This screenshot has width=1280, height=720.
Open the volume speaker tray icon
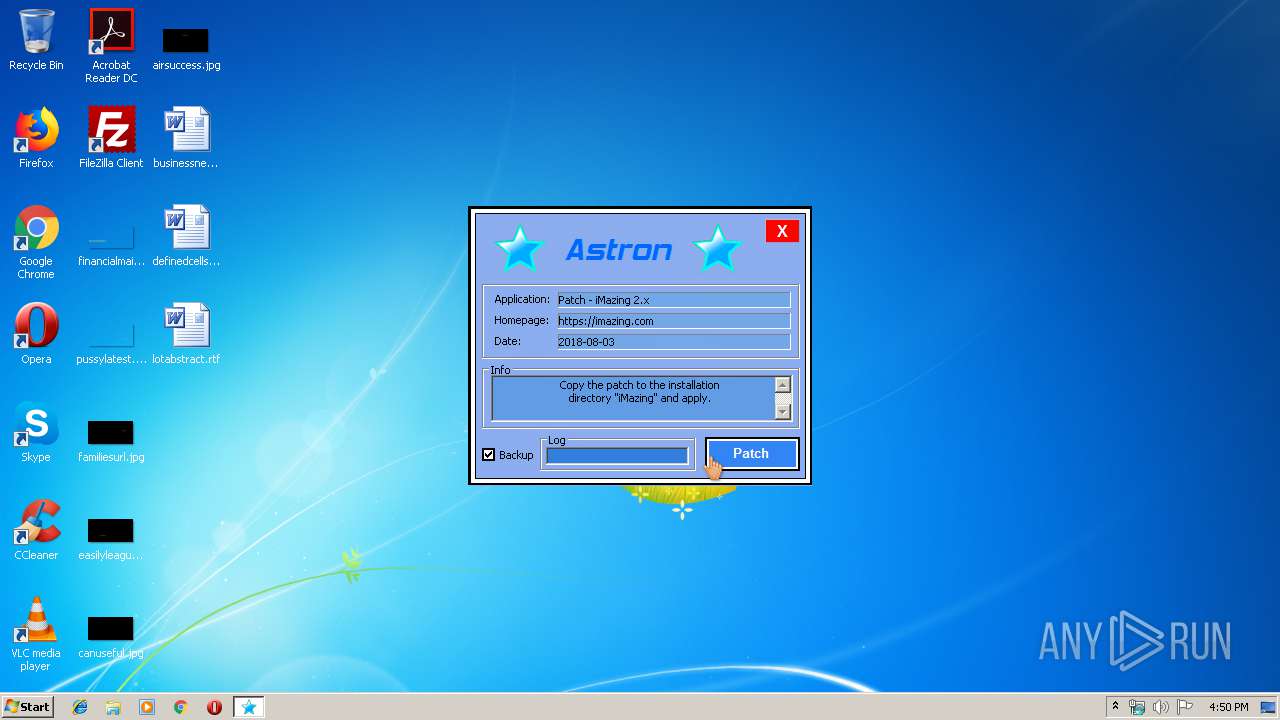[1160, 707]
